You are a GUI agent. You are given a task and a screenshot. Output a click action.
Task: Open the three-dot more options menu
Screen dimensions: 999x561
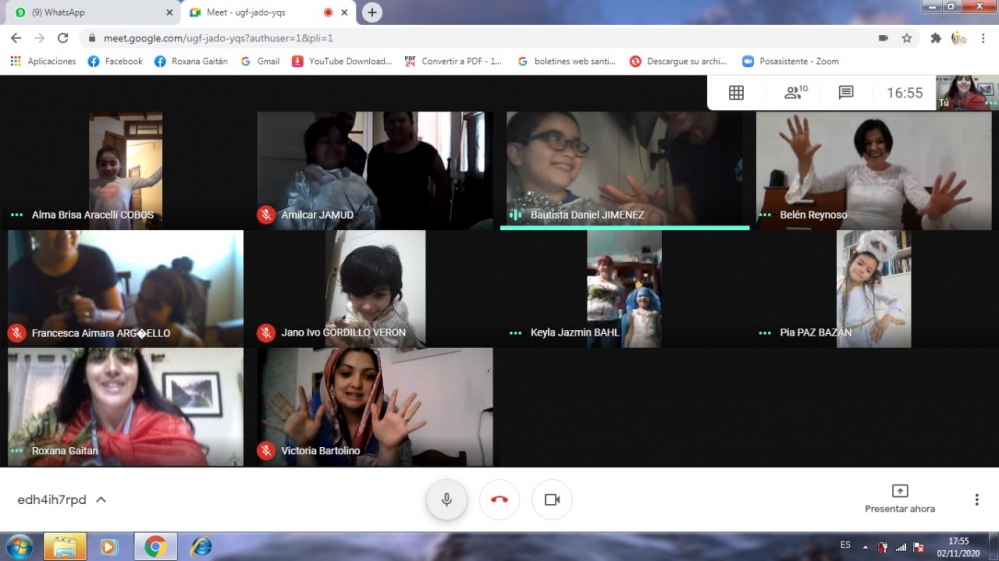click(976, 500)
